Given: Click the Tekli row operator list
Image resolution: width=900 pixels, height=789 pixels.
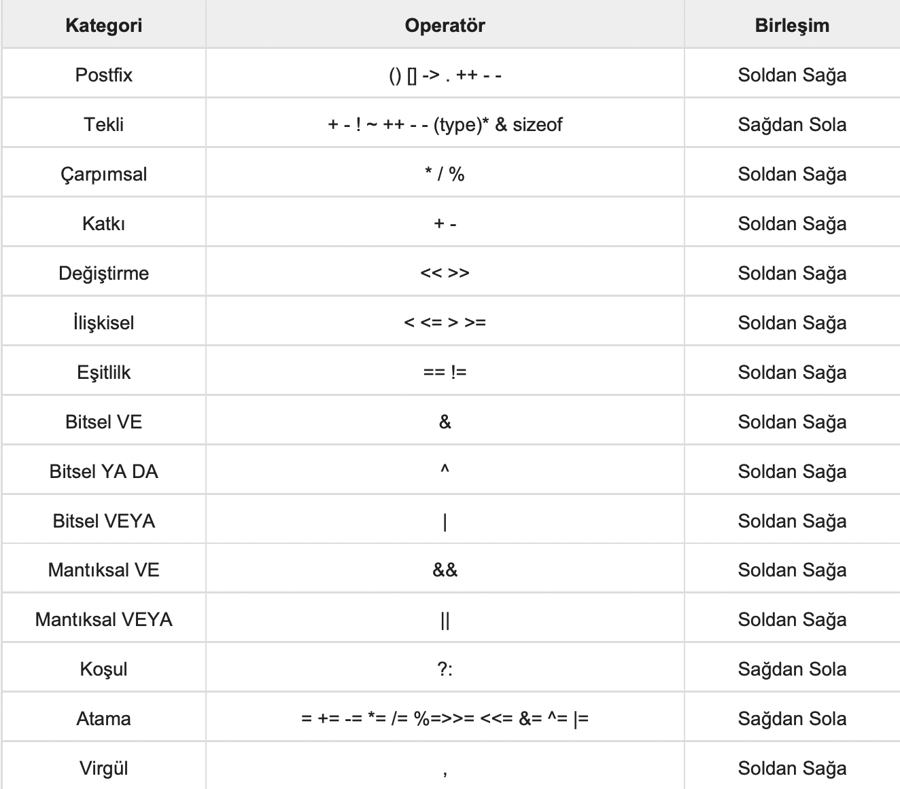Looking at the screenshot, I should [444, 125].
